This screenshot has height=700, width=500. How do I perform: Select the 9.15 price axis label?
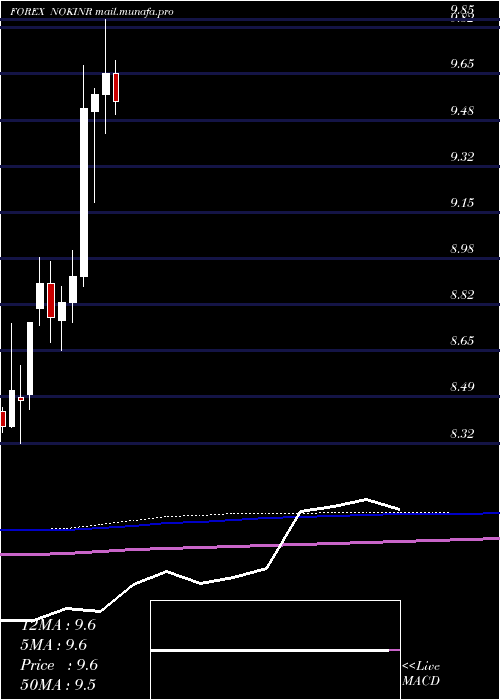pyautogui.click(x=462, y=203)
